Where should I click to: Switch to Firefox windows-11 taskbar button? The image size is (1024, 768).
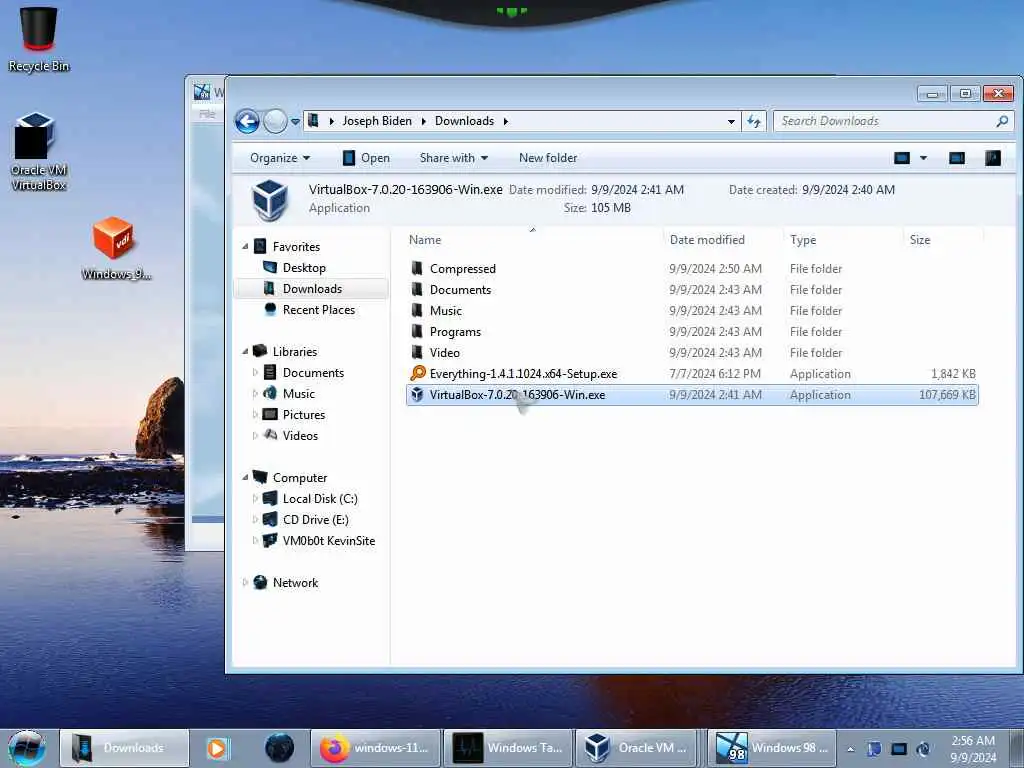[375, 748]
